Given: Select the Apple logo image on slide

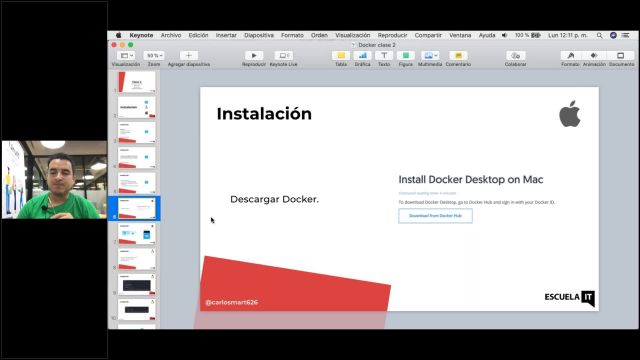Looking at the screenshot, I should [570, 114].
